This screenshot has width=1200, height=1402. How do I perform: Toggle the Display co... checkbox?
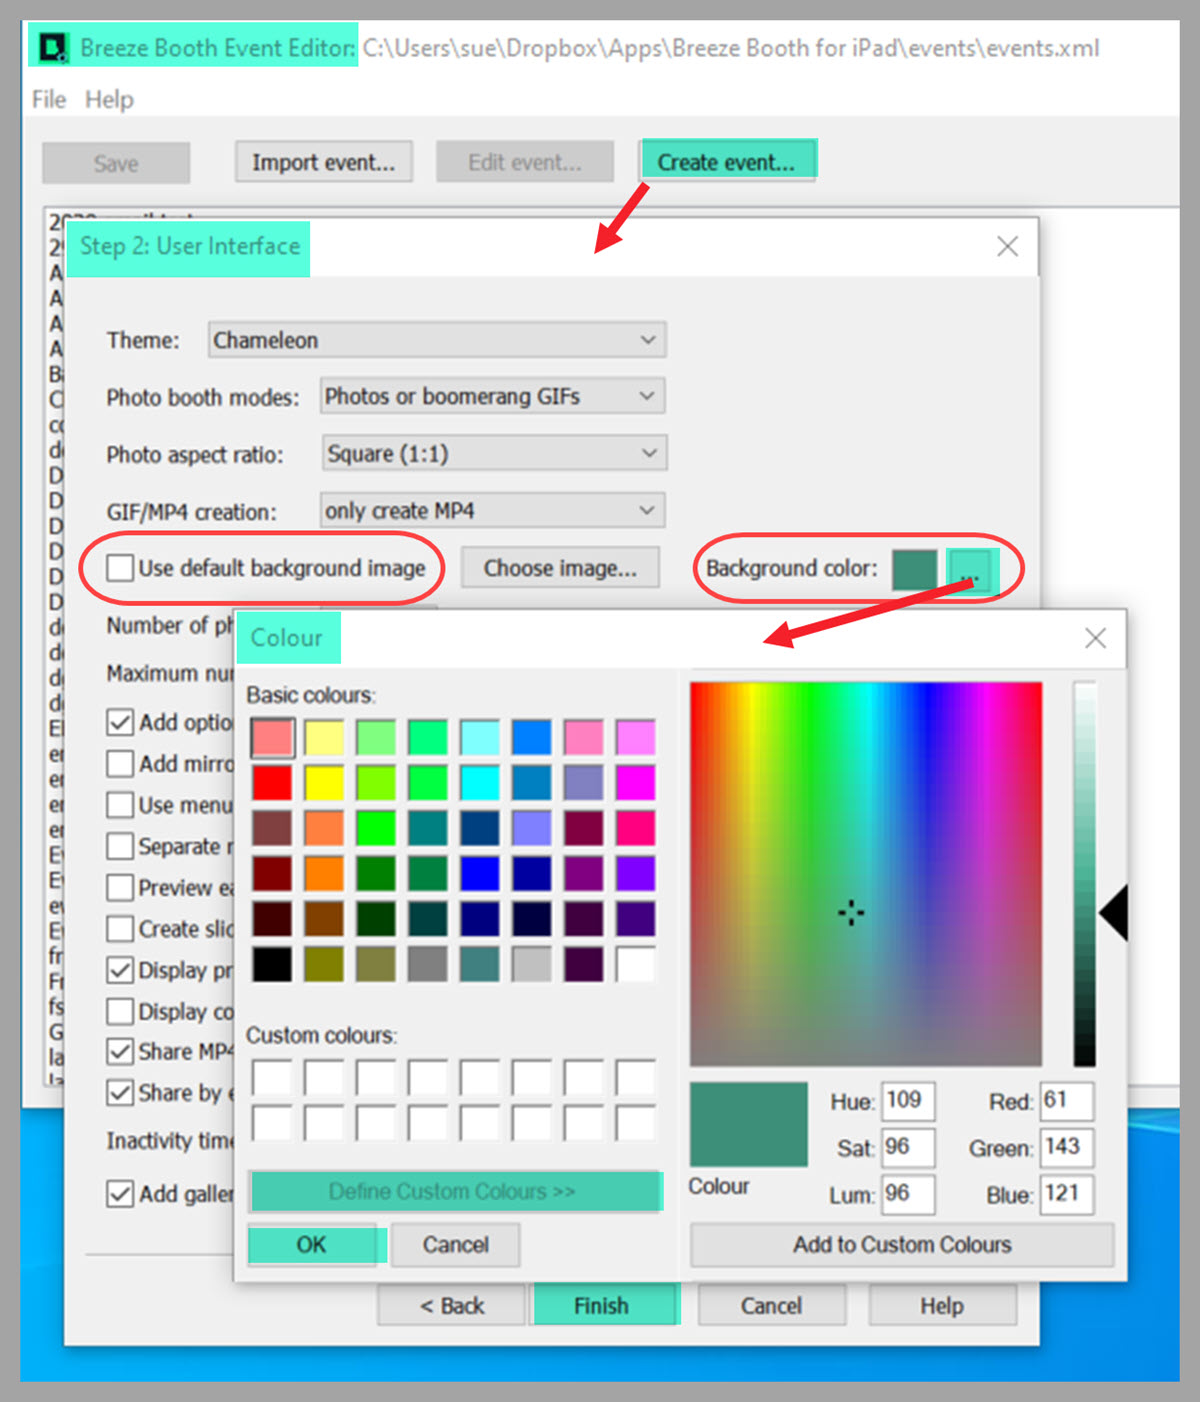[120, 1011]
